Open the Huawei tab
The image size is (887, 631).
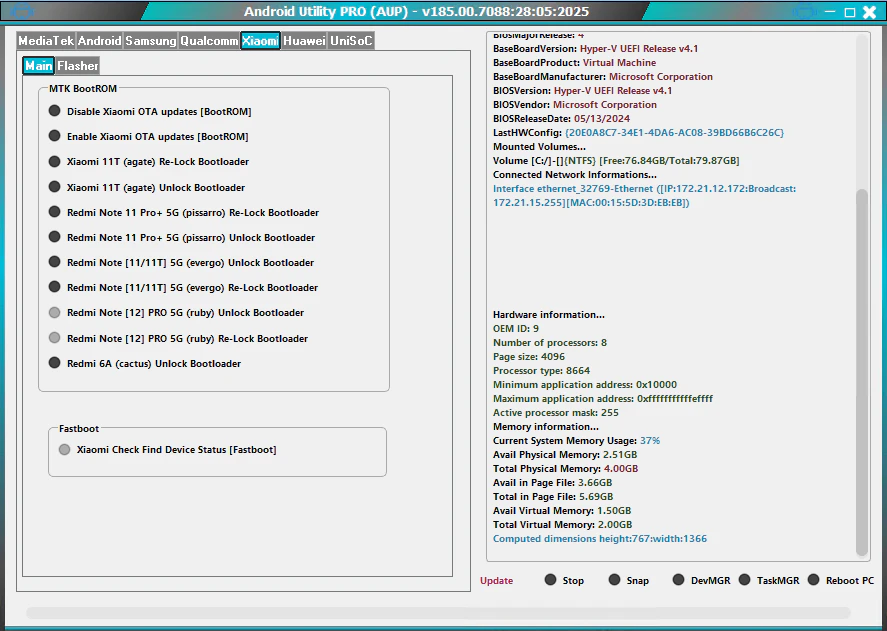304,41
